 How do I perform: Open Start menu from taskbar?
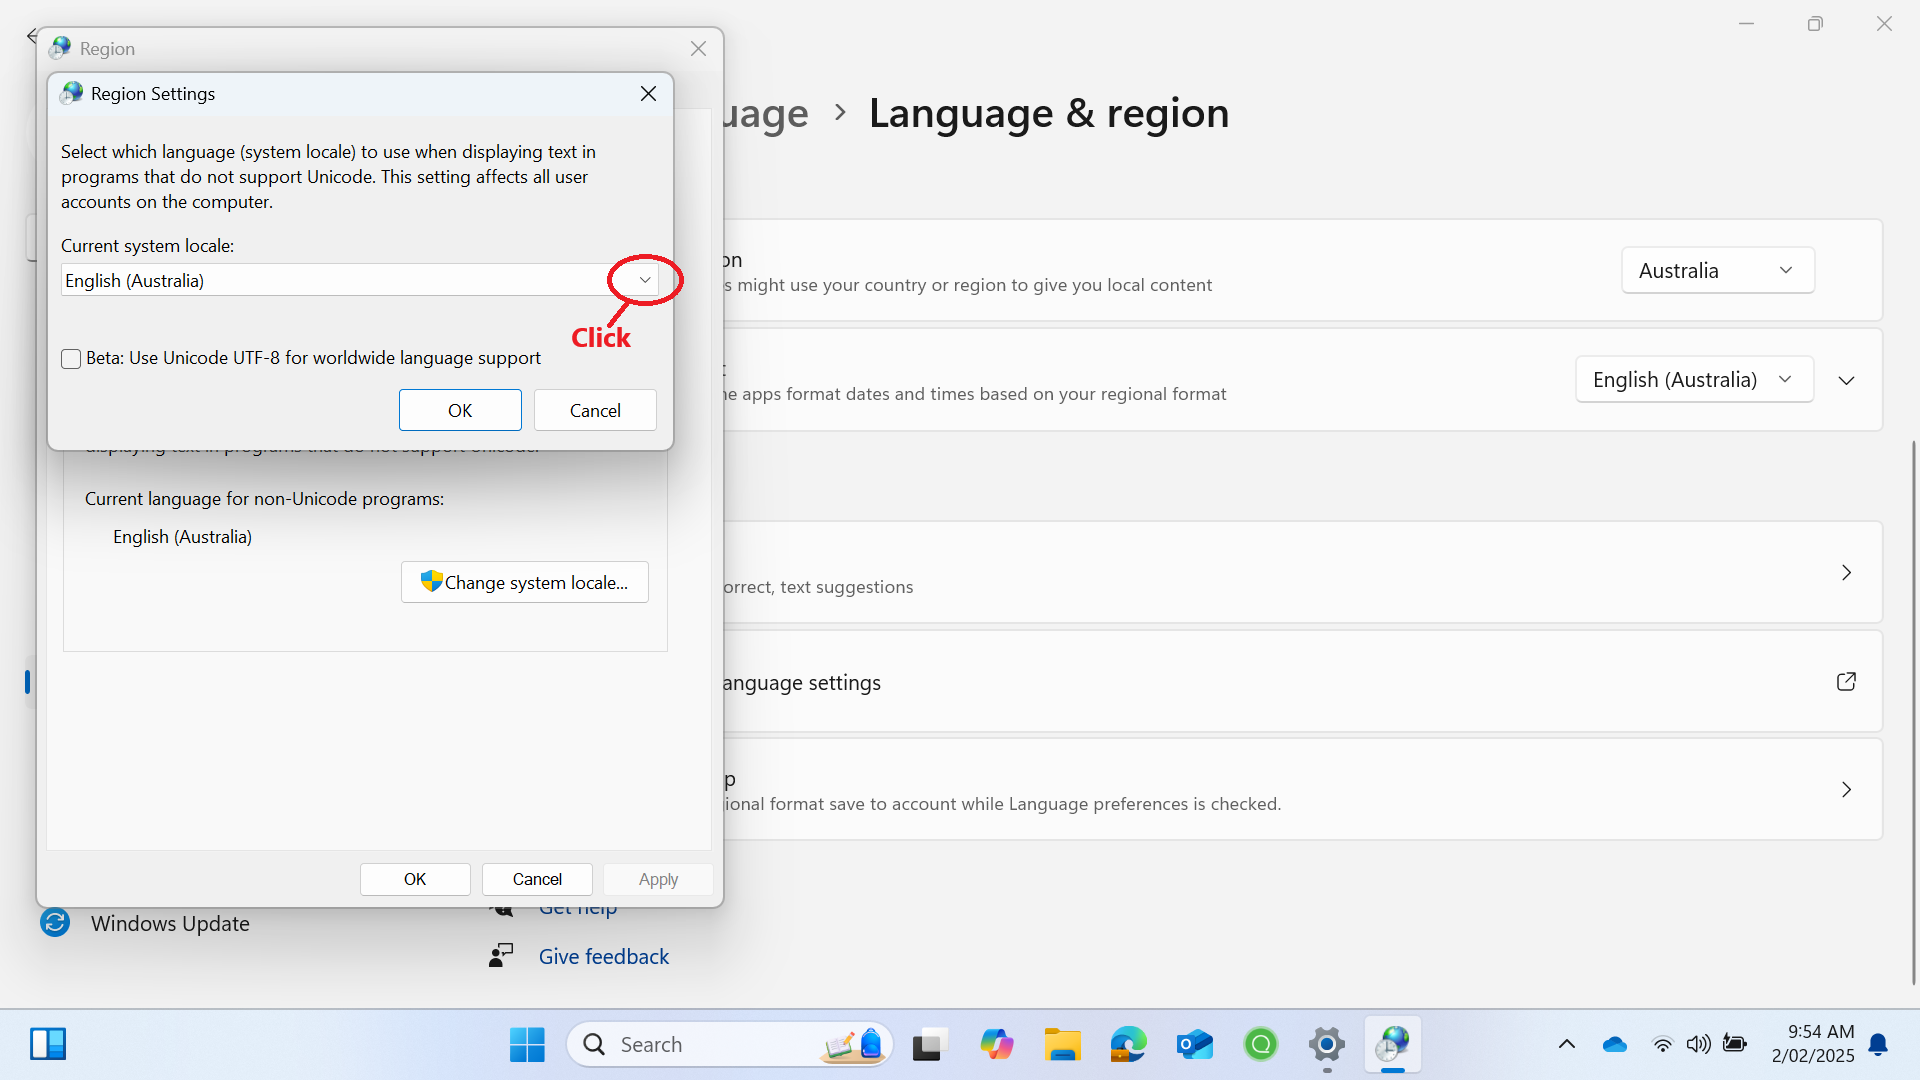point(527,1045)
